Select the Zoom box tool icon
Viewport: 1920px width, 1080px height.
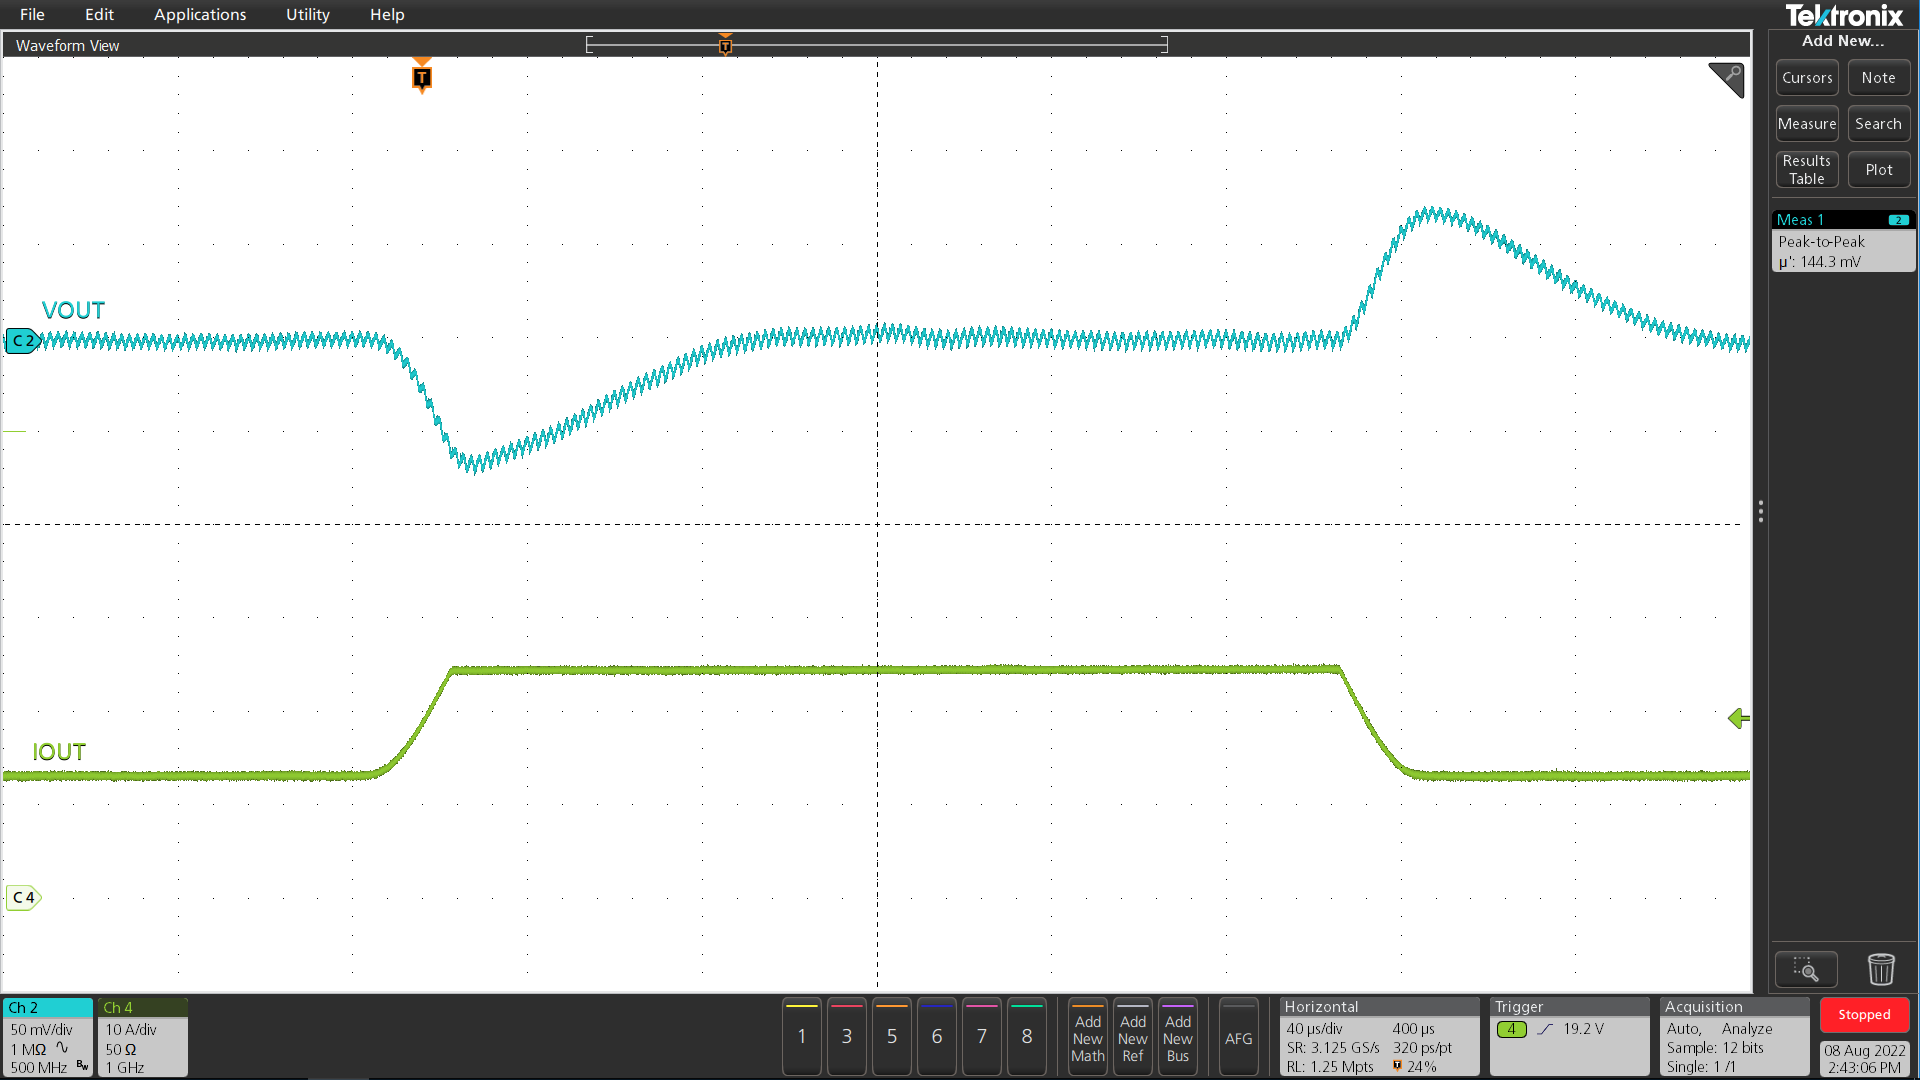point(1806,969)
